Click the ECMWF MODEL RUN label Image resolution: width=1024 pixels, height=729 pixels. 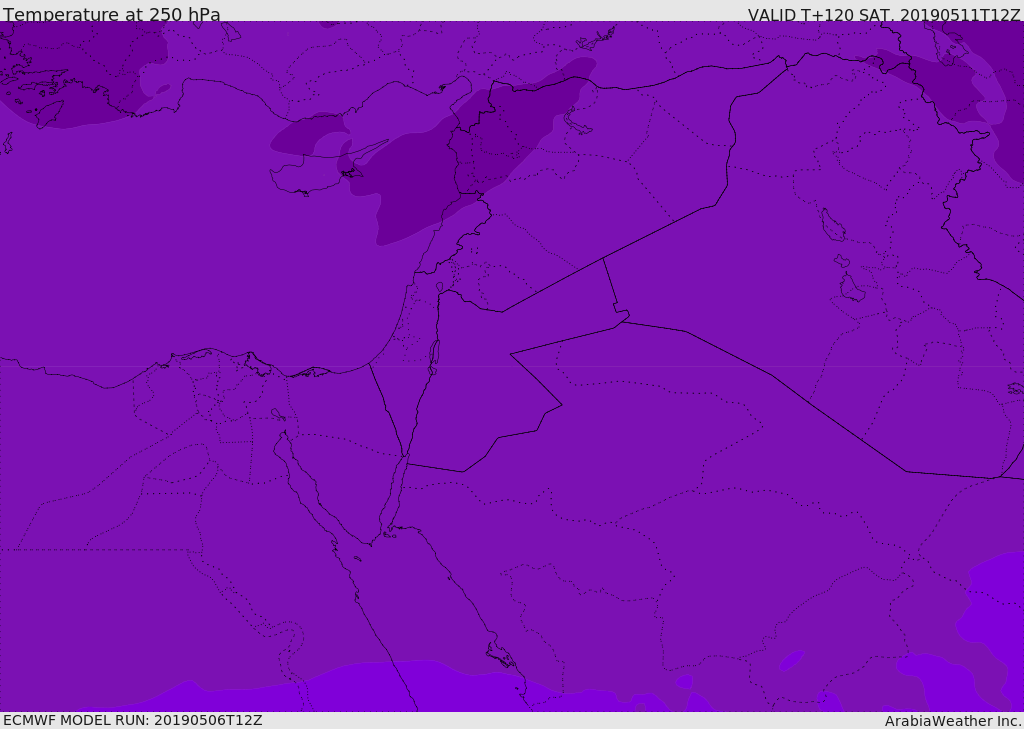(133, 720)
